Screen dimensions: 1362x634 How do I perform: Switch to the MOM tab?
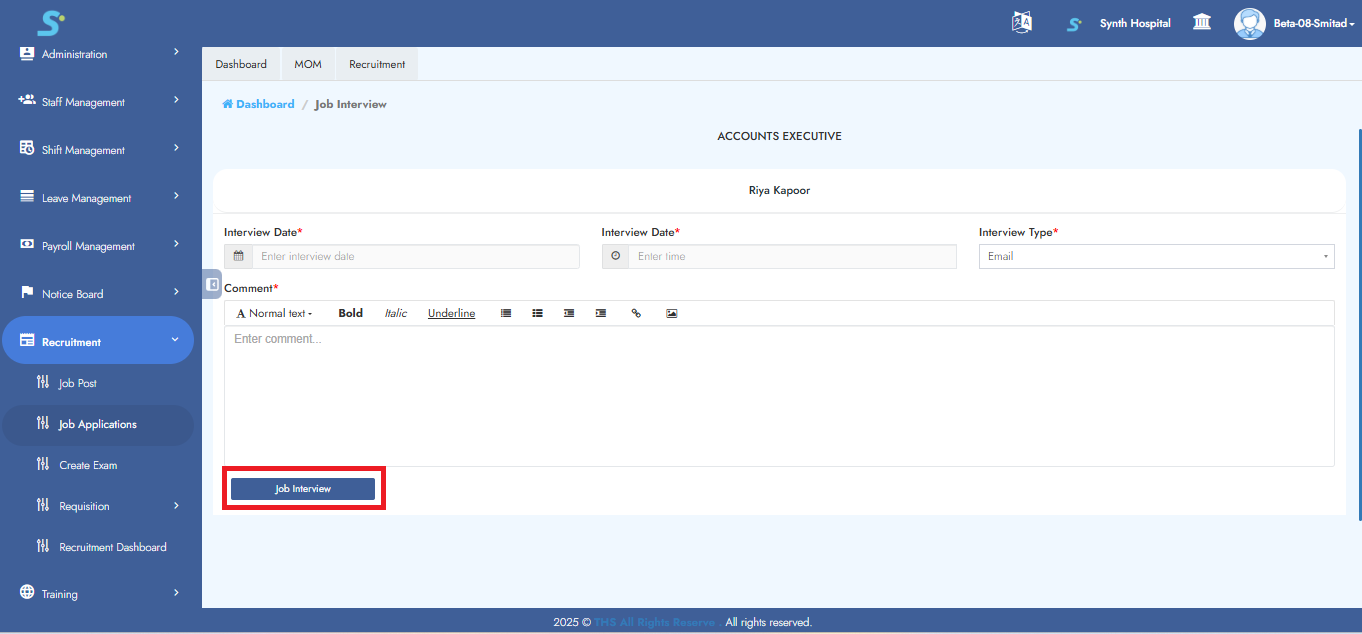(x=307, y=63)
